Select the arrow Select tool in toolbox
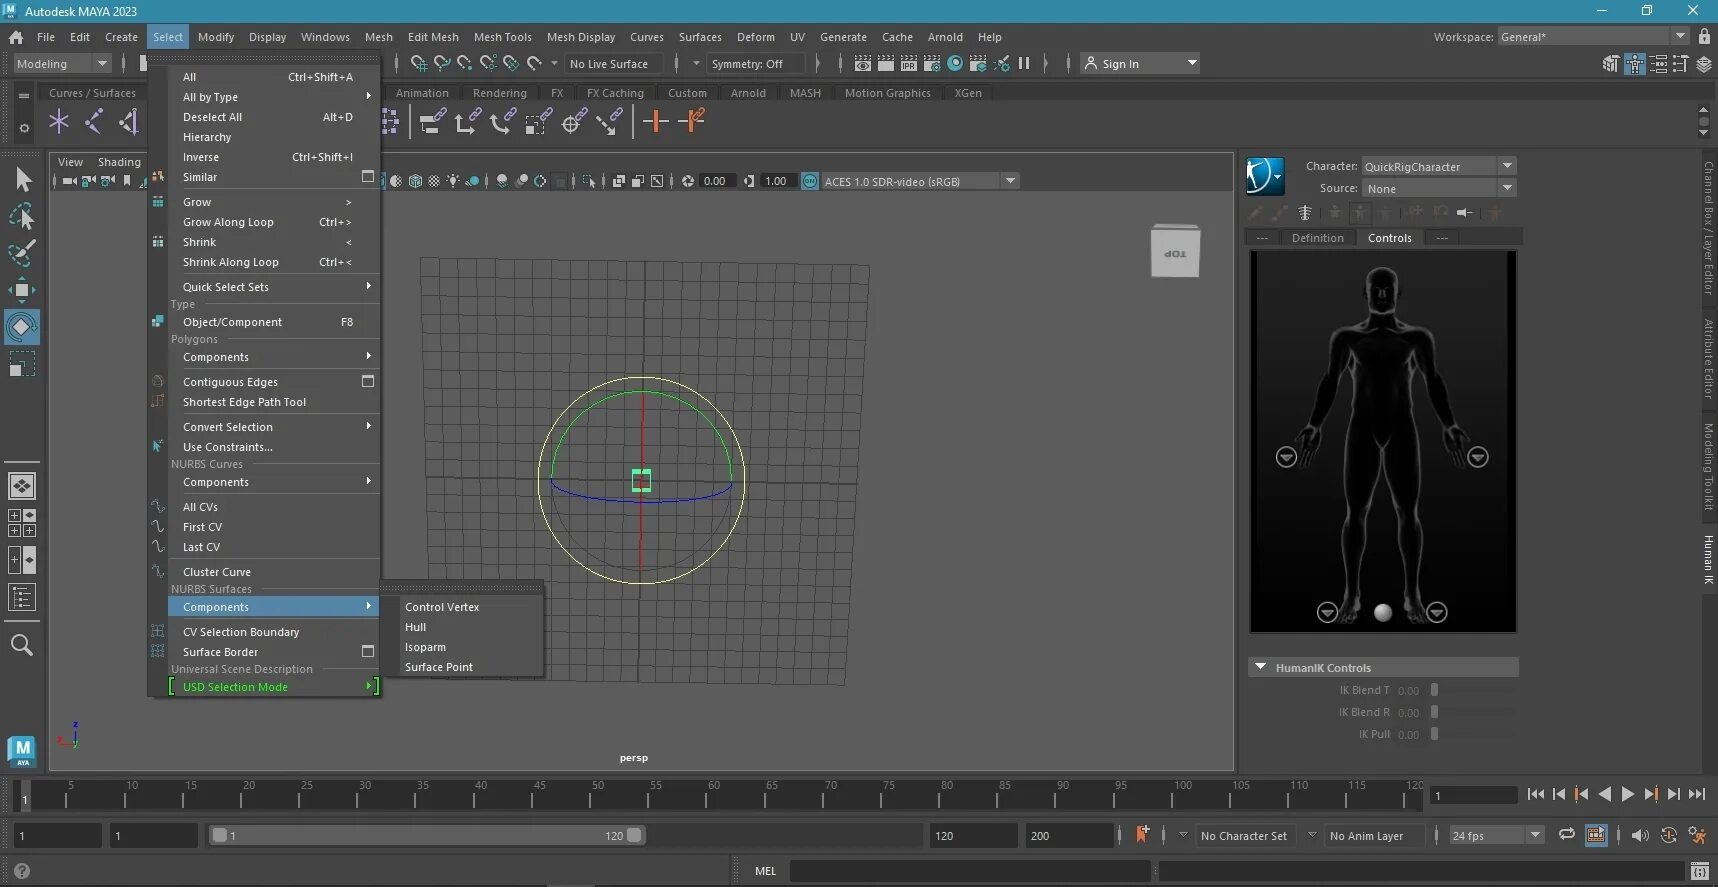Screen dimensions: 1718x887 23,180
